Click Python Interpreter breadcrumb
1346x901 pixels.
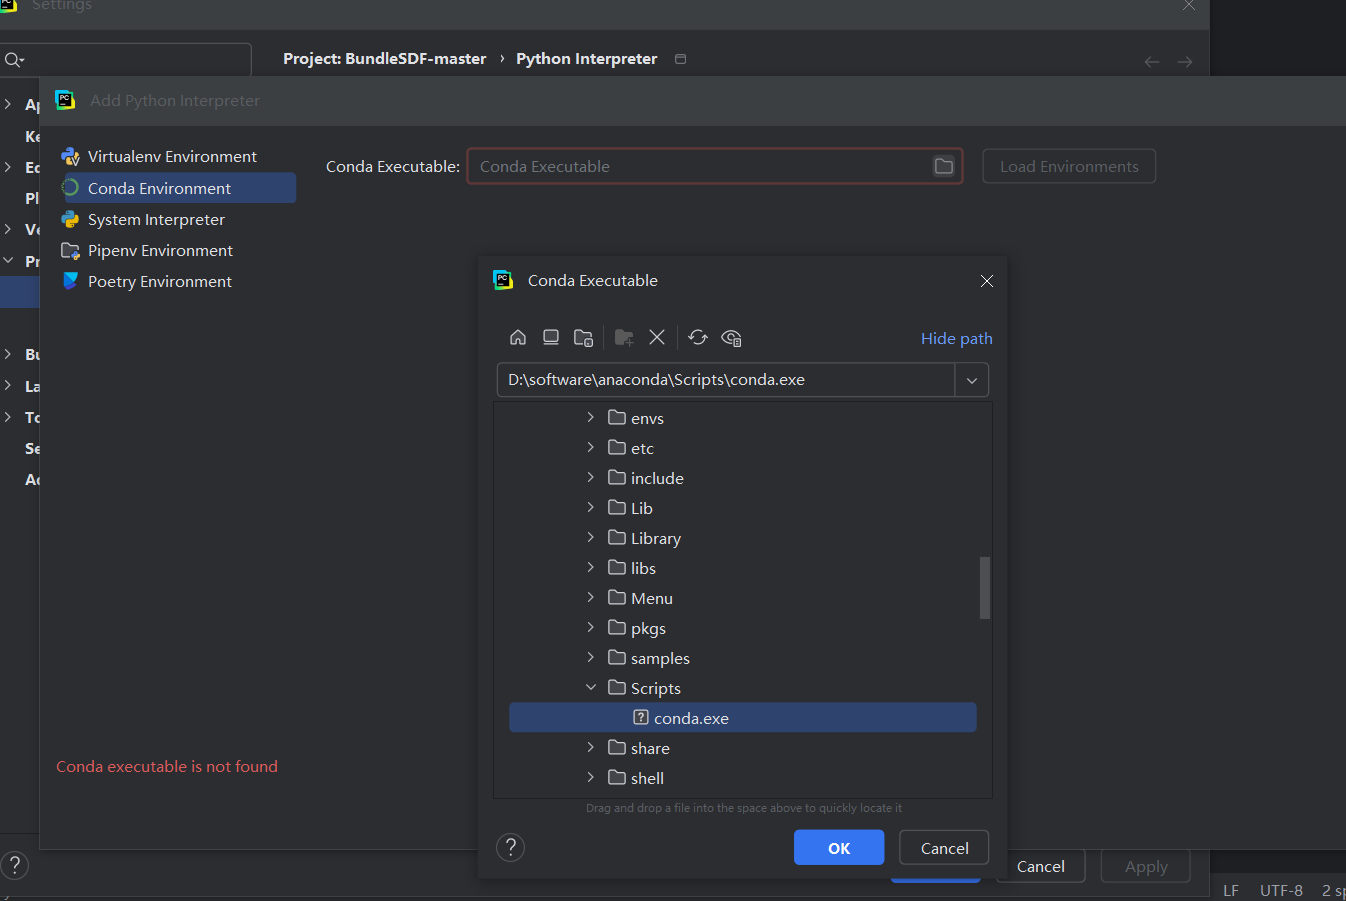click(x=586, y=59)
